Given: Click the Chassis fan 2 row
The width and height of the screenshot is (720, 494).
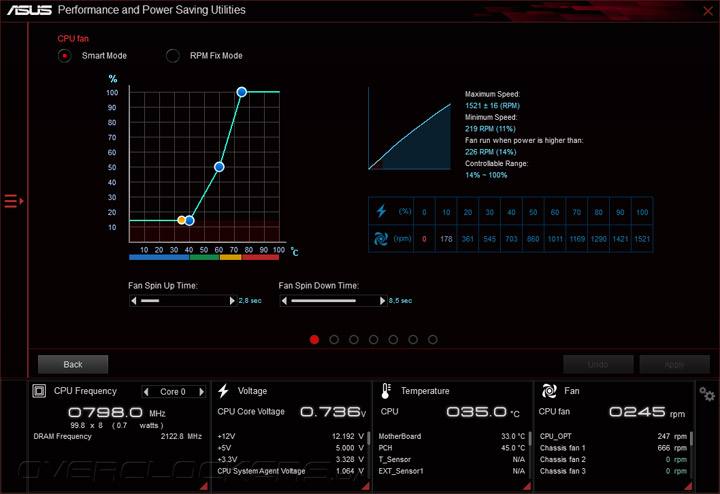Looking at the screenshot, I should [x=613, y=460].
